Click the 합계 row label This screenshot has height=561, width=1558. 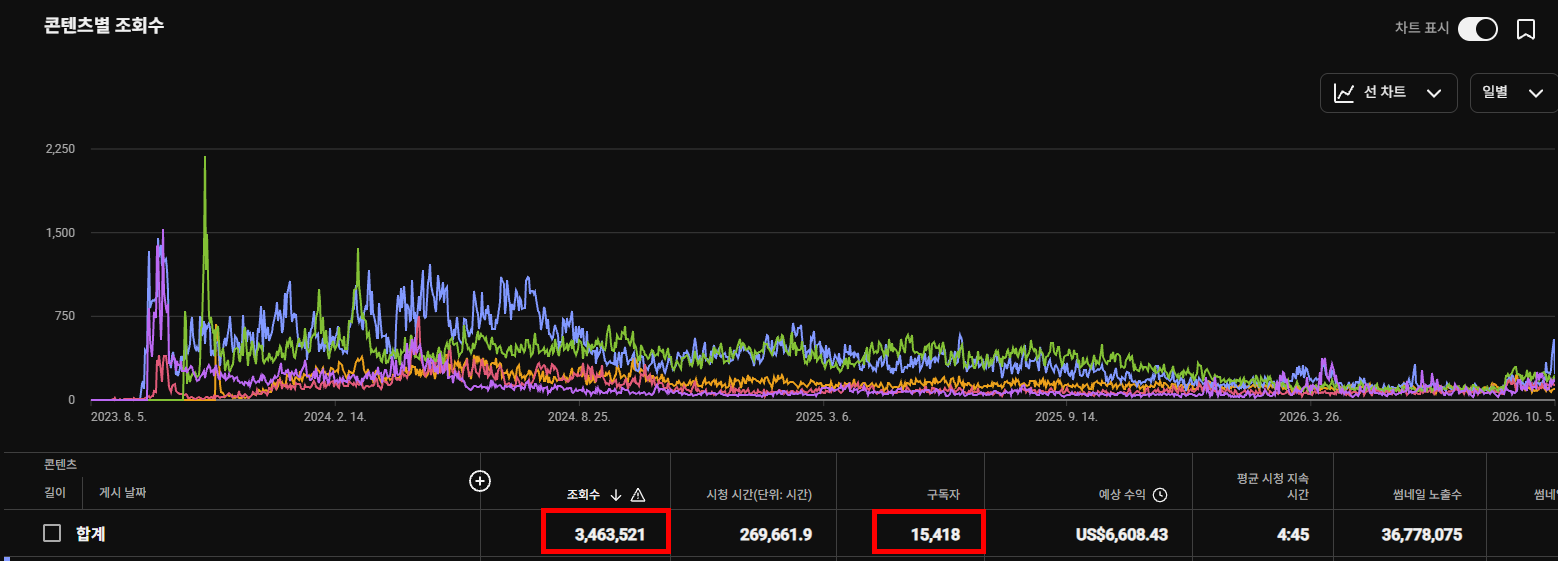point(90,535)
